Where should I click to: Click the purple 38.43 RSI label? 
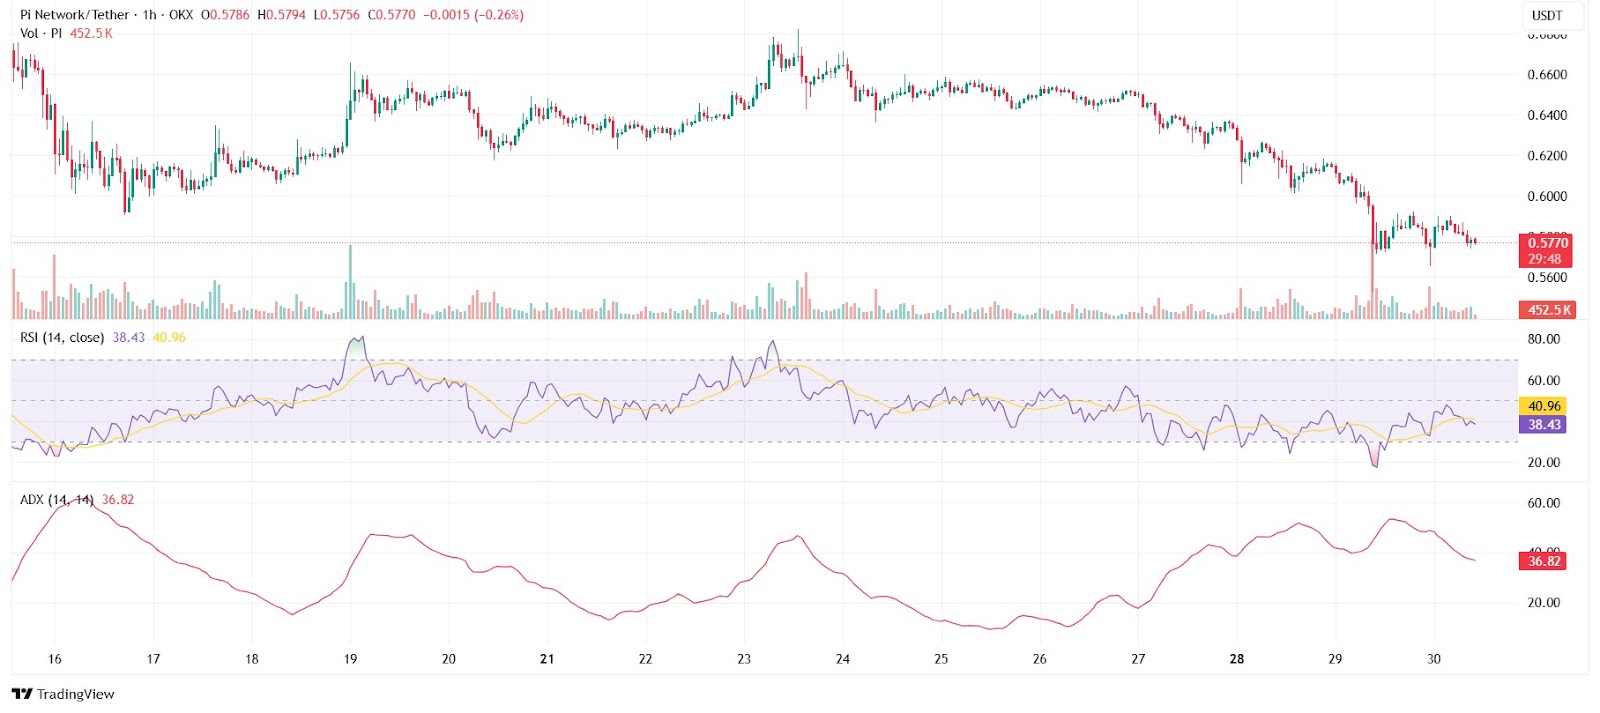[1544, 425]
